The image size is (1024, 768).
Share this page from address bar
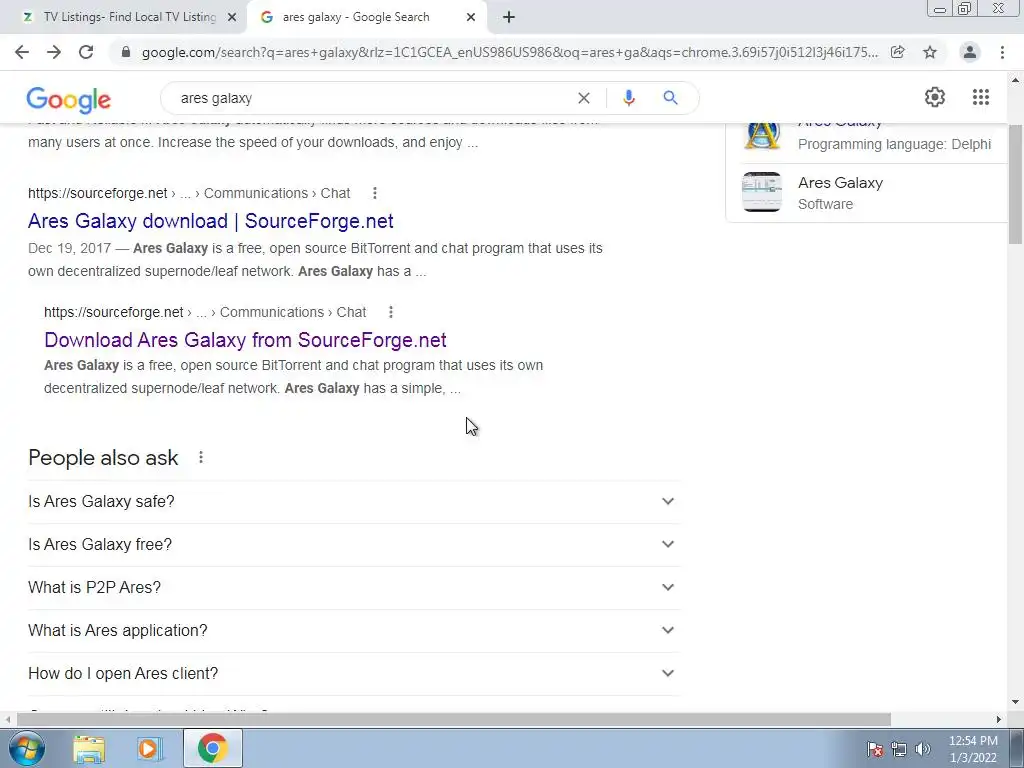coord(898,52)
